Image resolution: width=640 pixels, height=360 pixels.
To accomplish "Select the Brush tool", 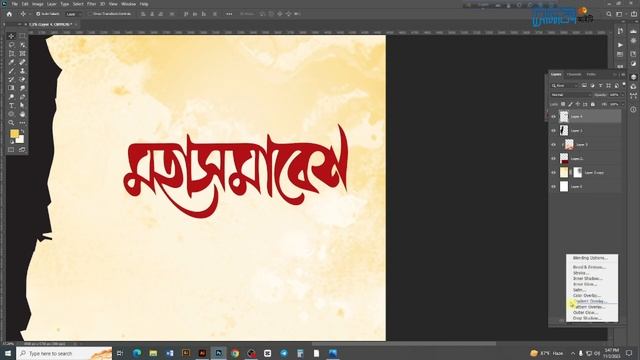I will click(11, 71).
